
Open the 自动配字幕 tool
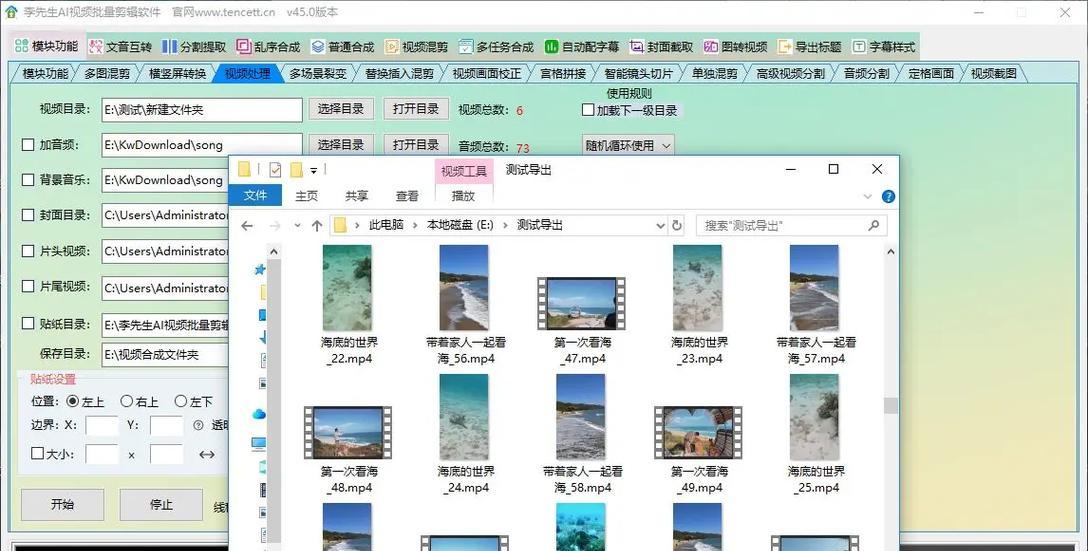click(x=581, y=46)
